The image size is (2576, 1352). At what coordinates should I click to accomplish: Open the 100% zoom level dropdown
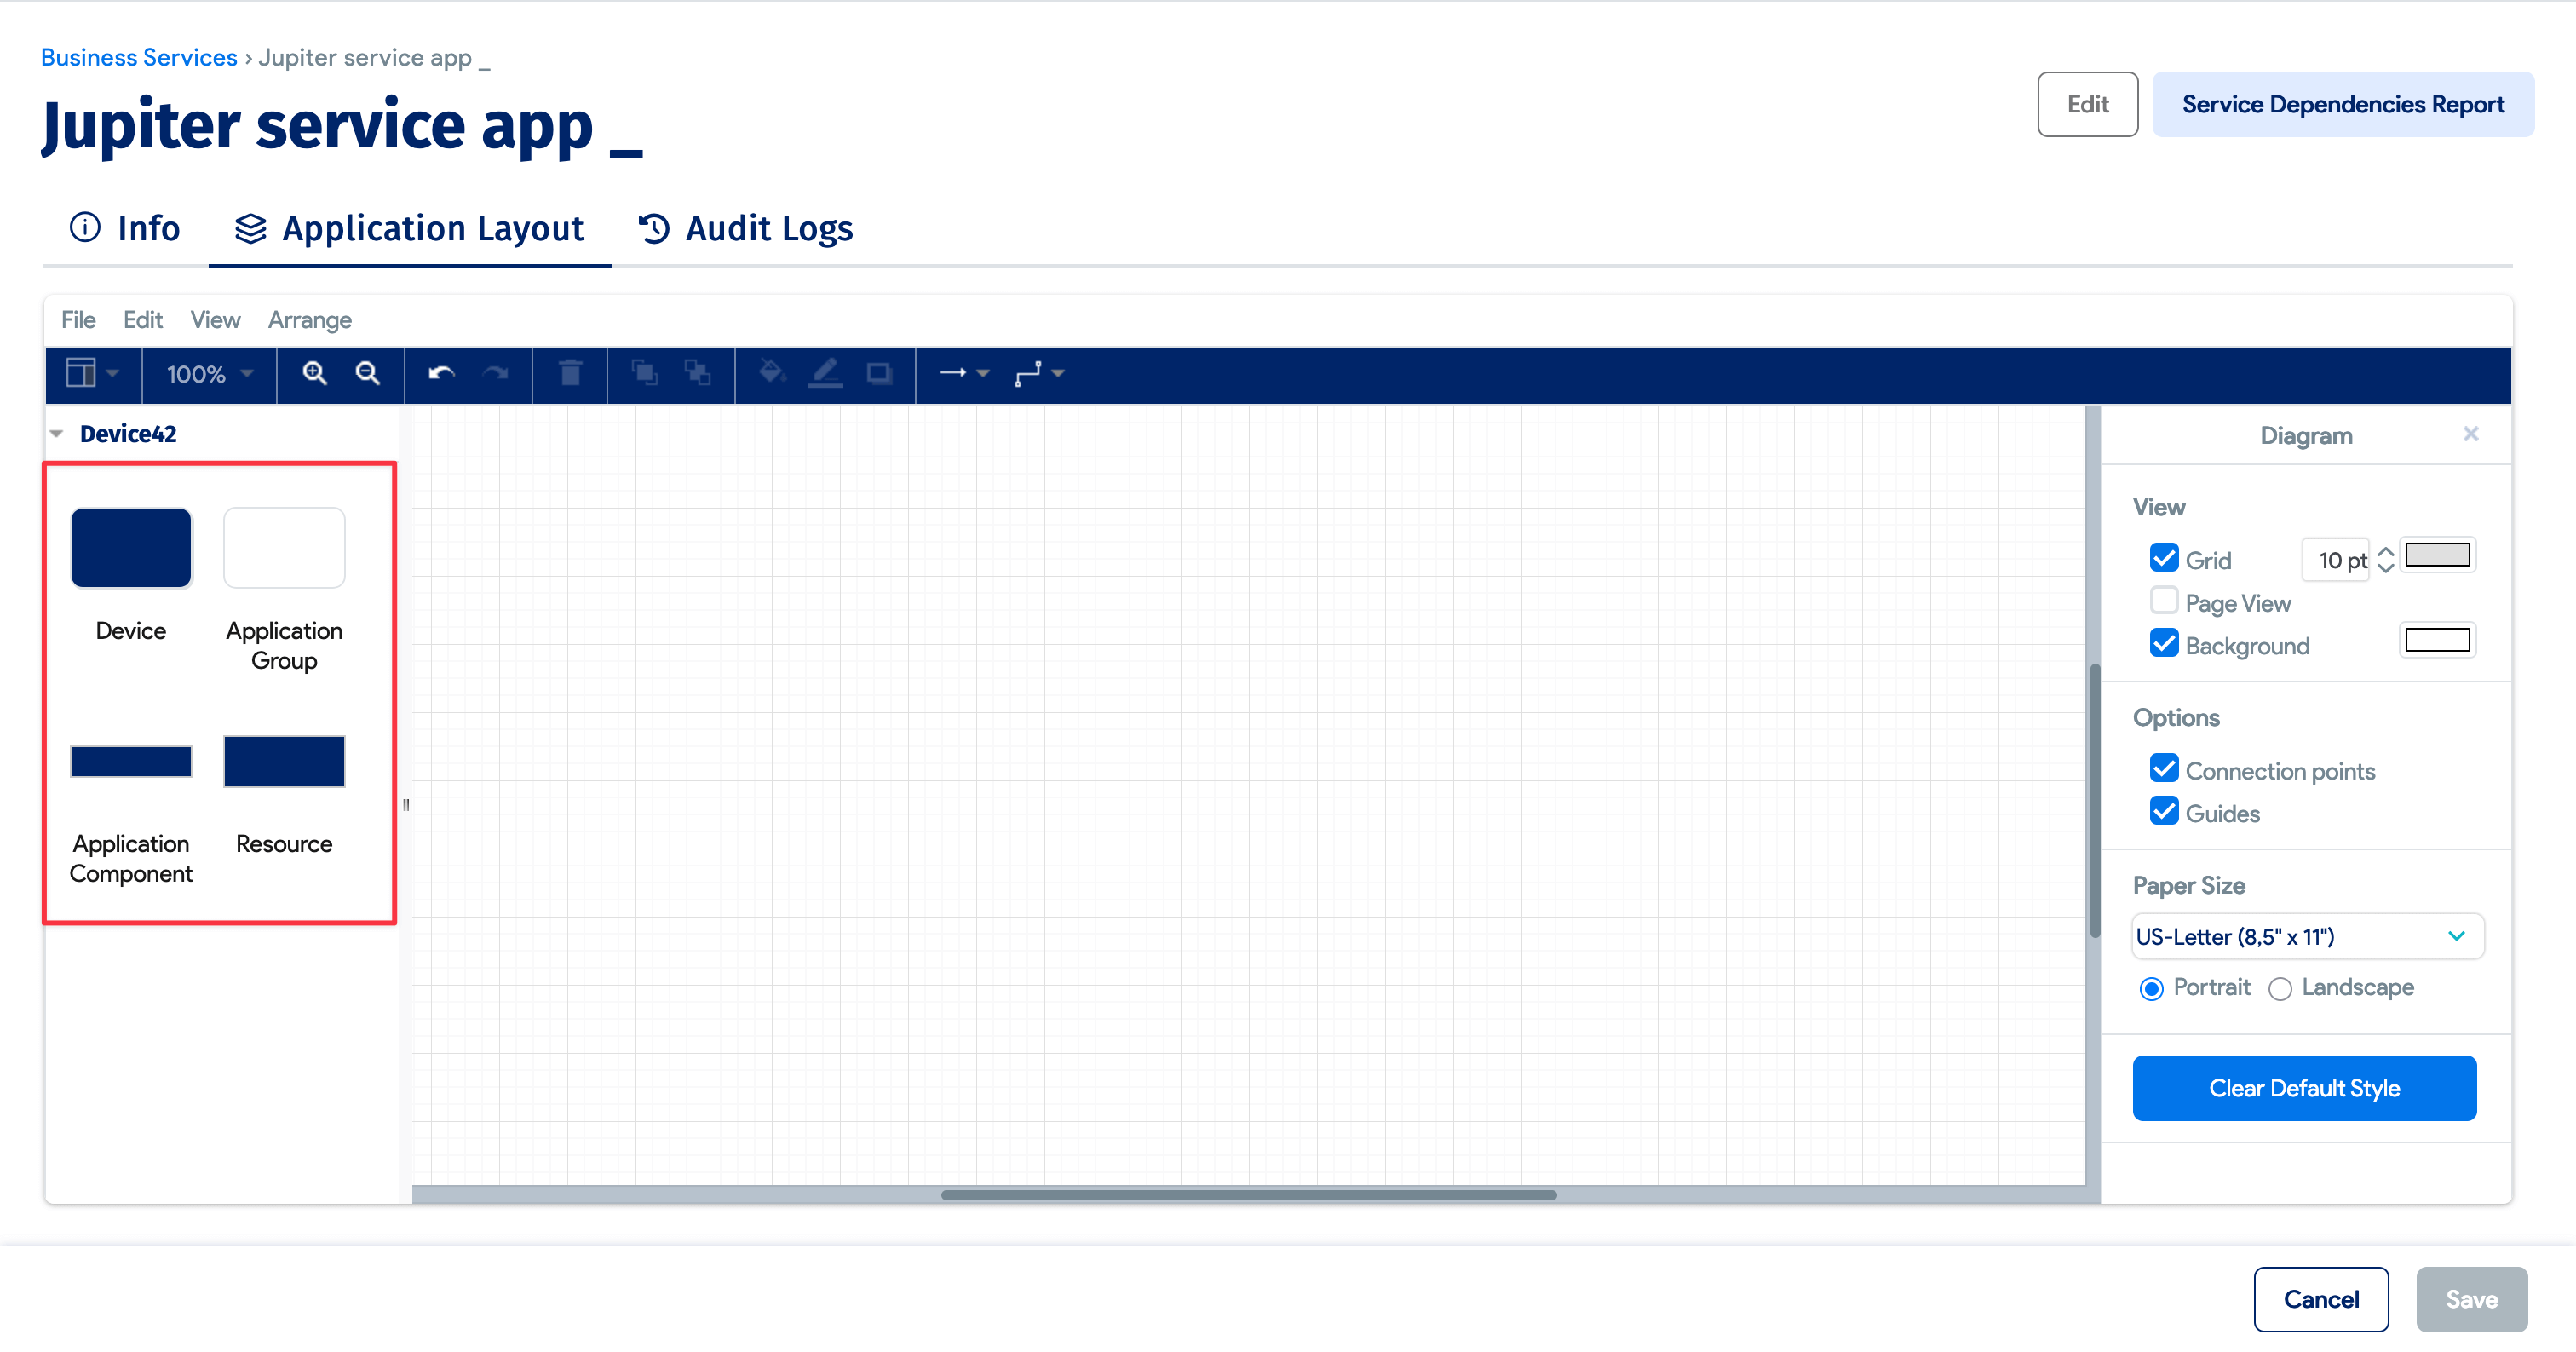208,374
